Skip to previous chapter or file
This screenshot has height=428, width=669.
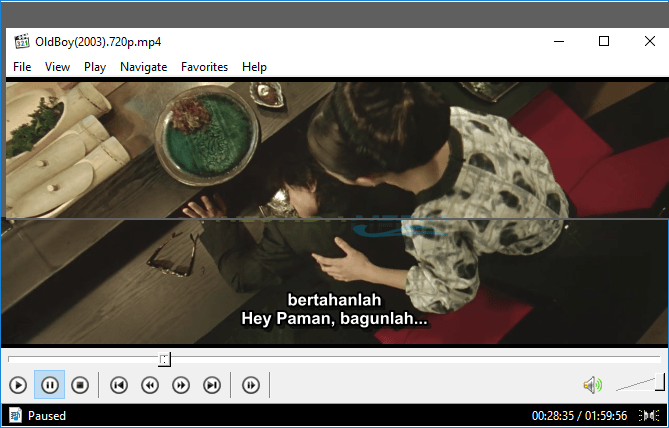pyautogui.click(x=119, y=385)
